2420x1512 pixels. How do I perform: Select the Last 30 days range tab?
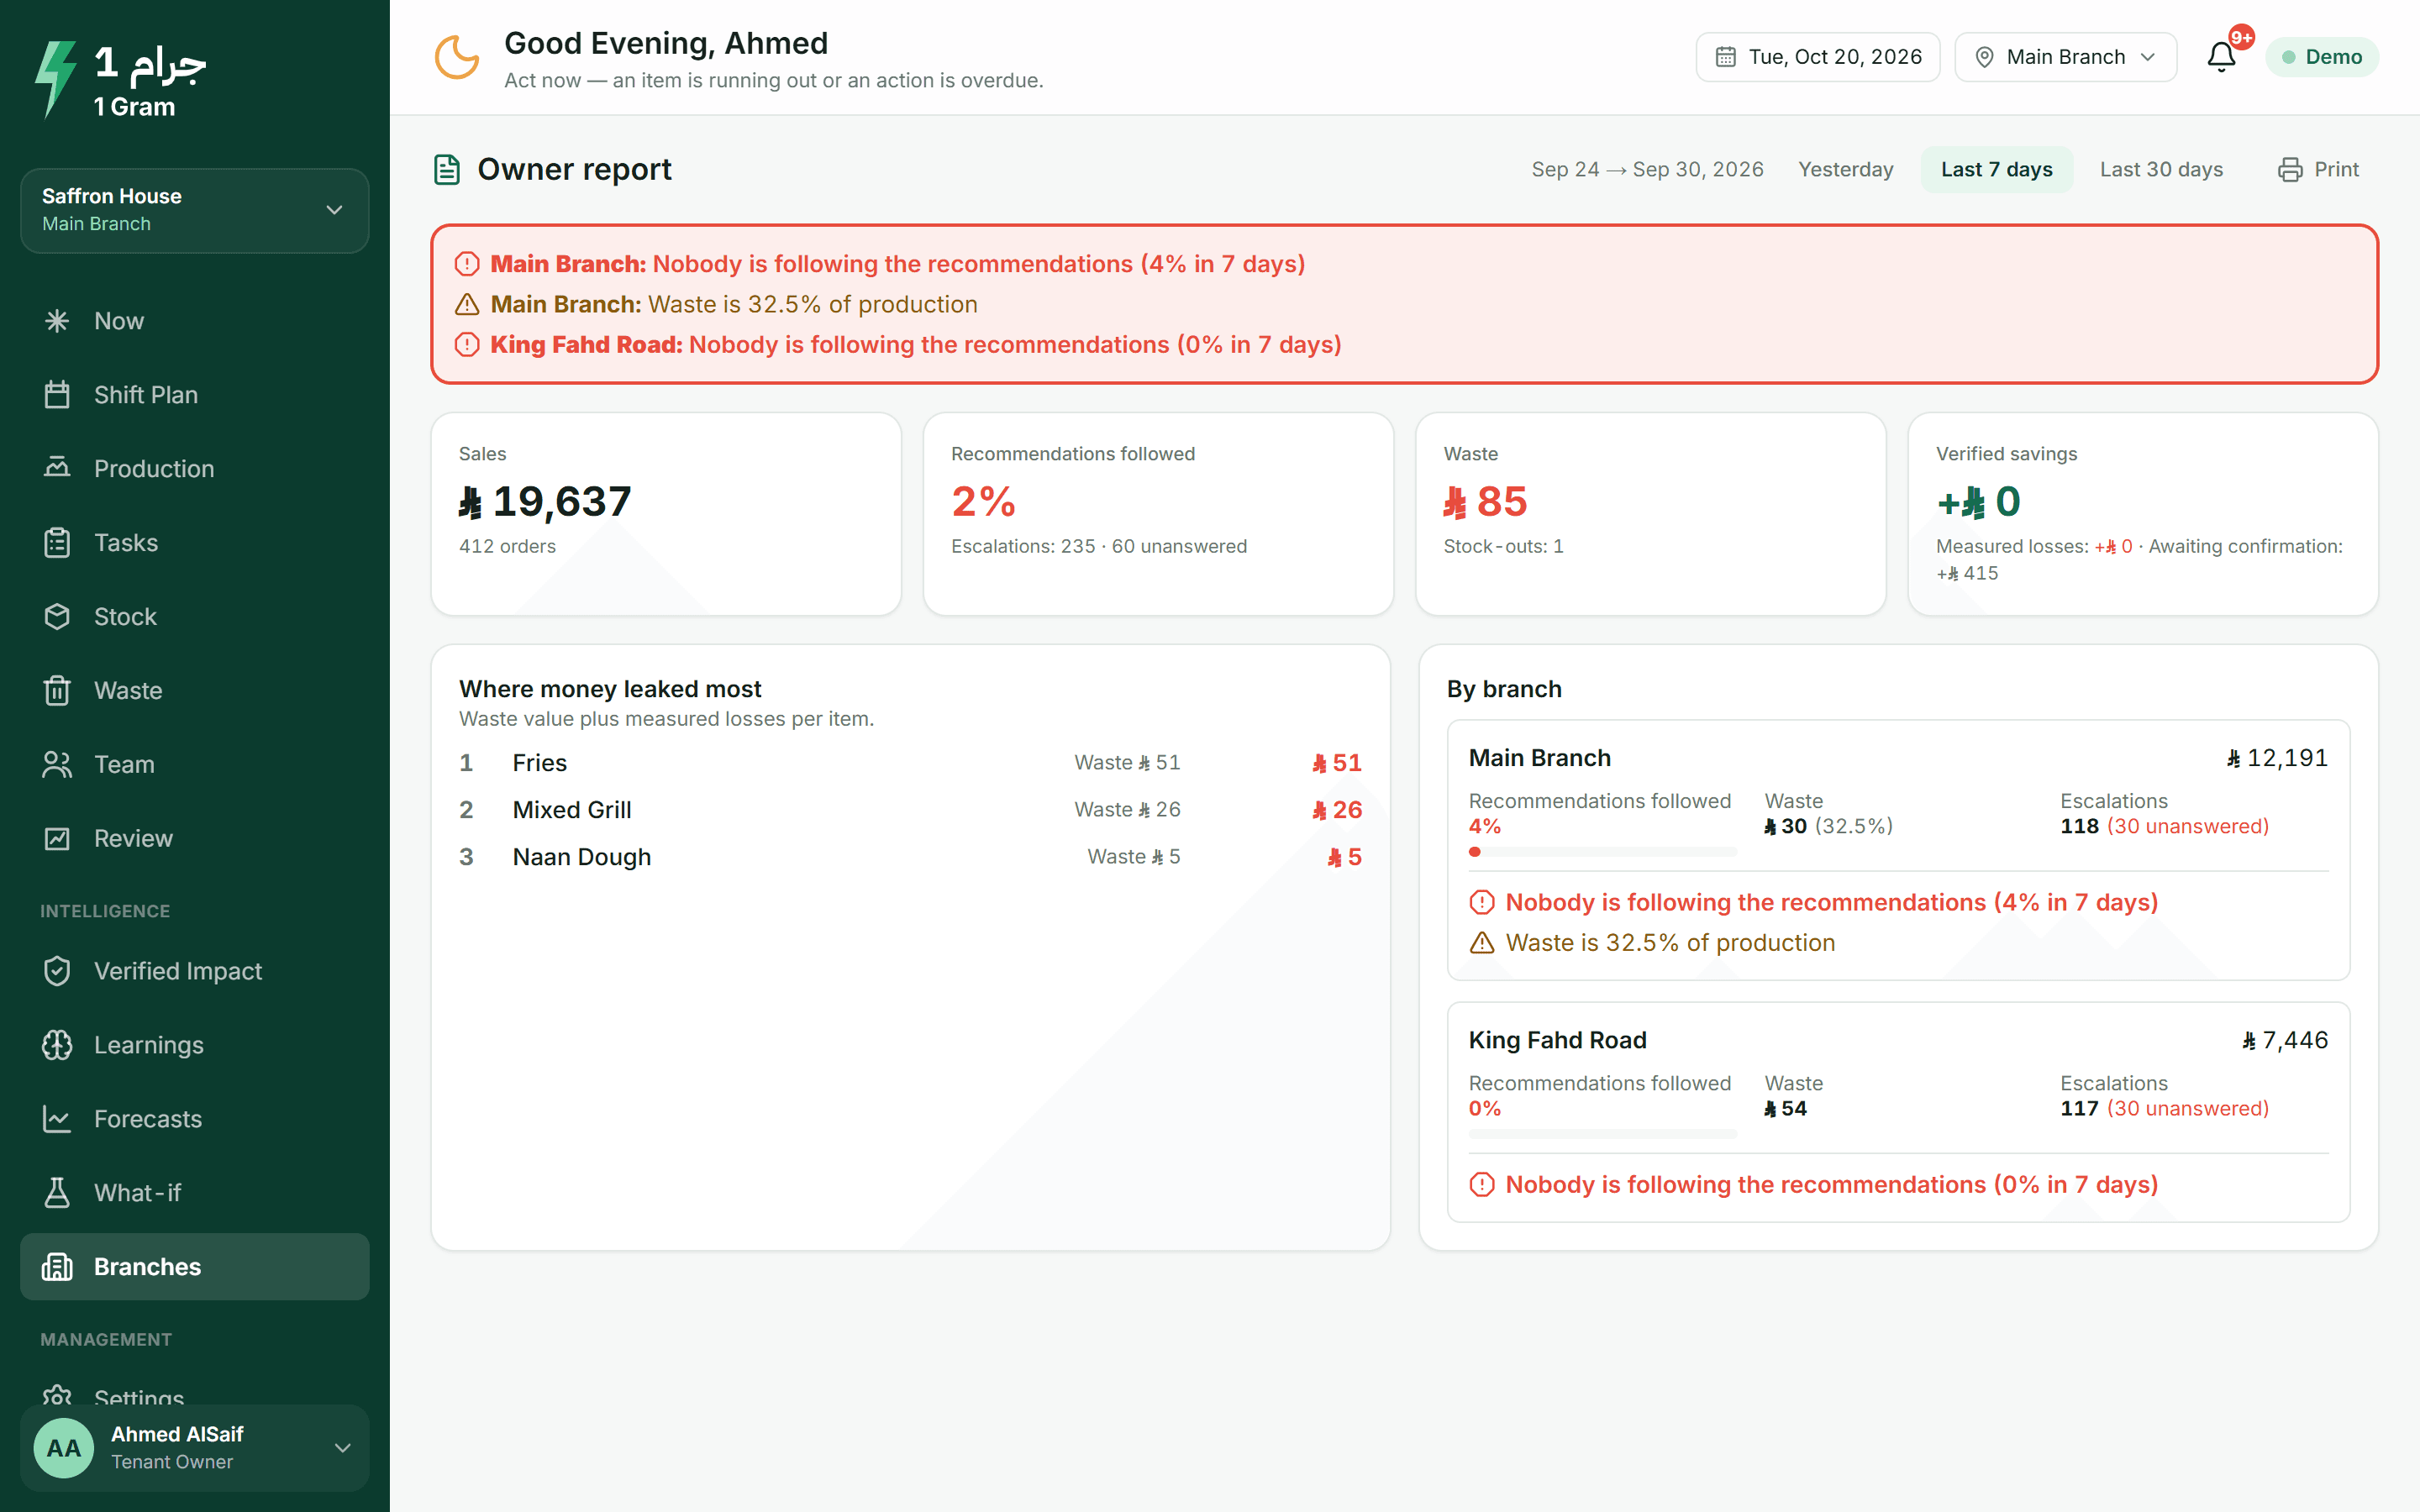2161,170
